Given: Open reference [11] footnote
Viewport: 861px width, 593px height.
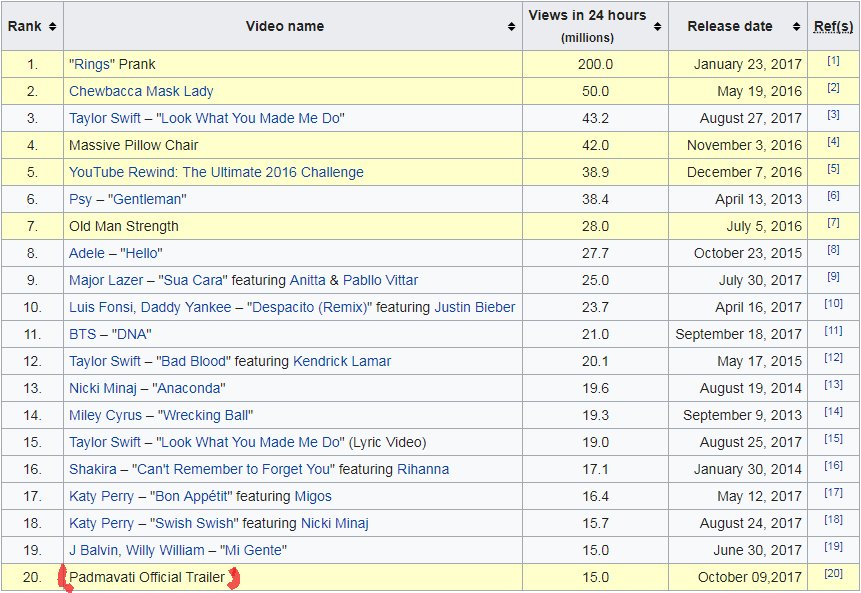Looking at the screenshot, I should pos(834,330).
